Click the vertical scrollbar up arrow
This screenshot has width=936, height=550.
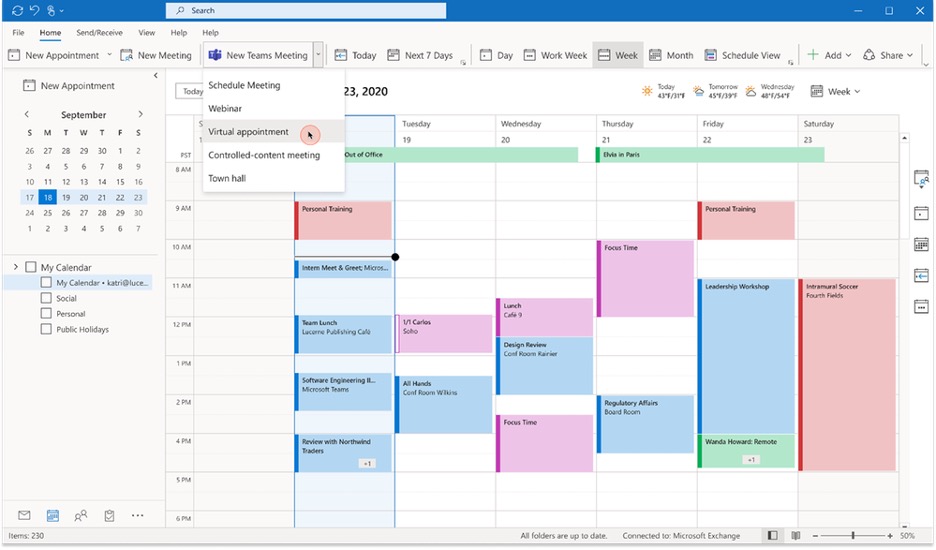point(904,138)
